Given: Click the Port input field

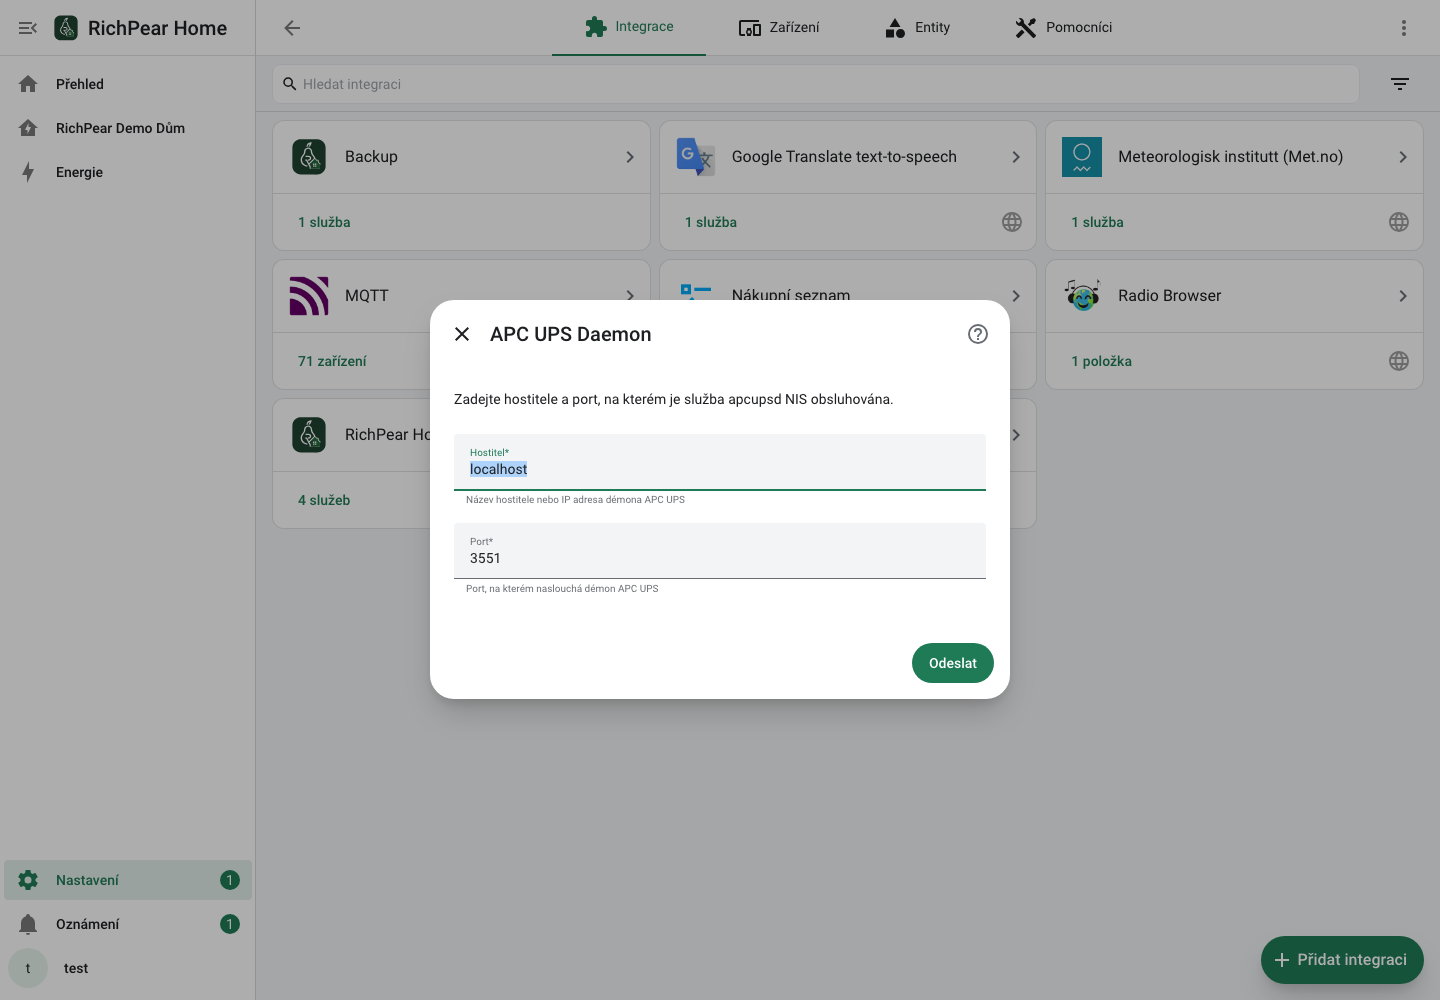Looking at the screenshot, I should click(720, 551).
